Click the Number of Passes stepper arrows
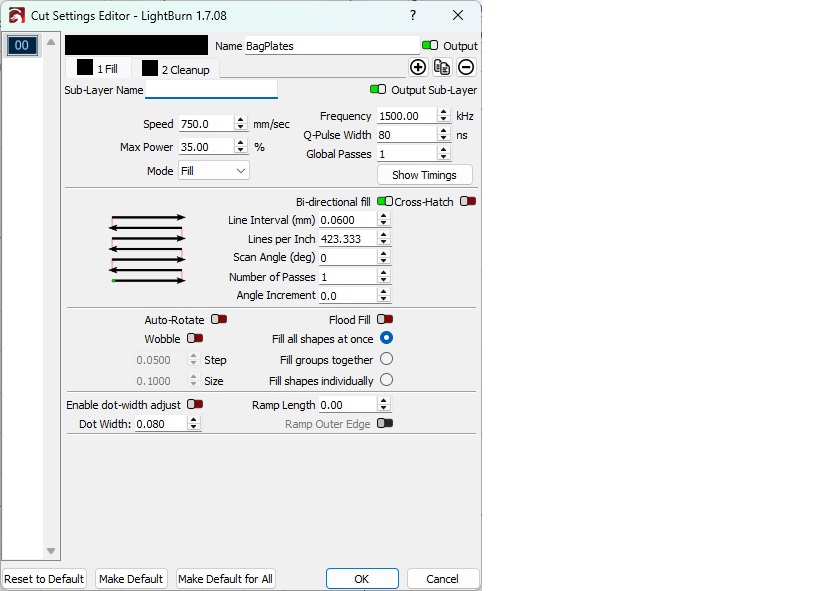 [383, 276]
